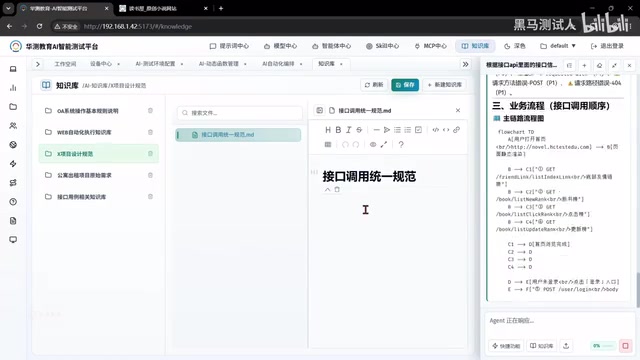Insert a task checklist in the editor
The image size is (640, 360).
(x=418, y=130)
